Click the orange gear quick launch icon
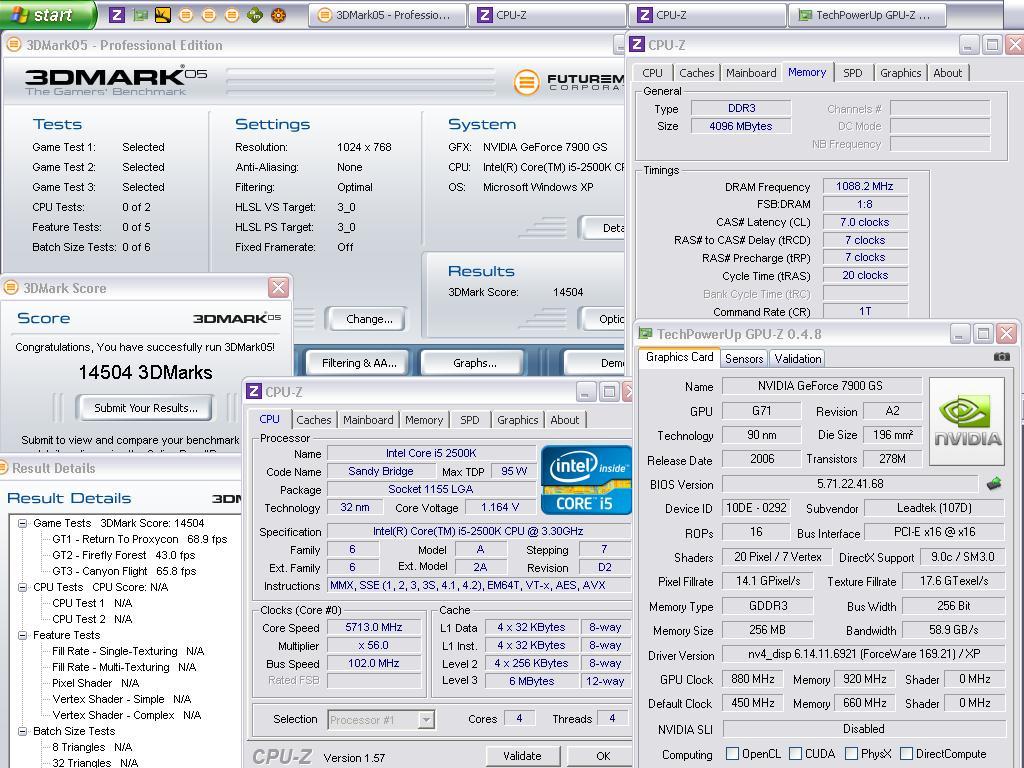Image resolution: width=1024 pixels, height=768 pixels. tap(278, 14)
